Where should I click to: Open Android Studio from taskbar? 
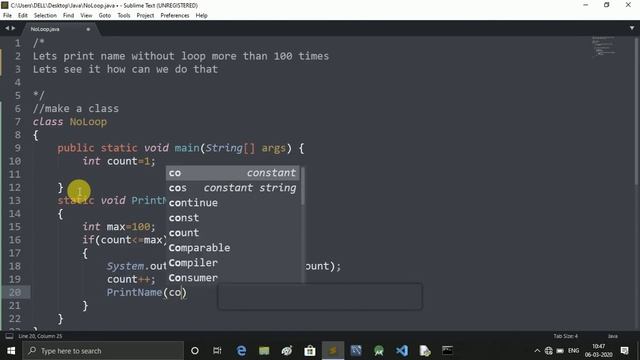[379, 351]
